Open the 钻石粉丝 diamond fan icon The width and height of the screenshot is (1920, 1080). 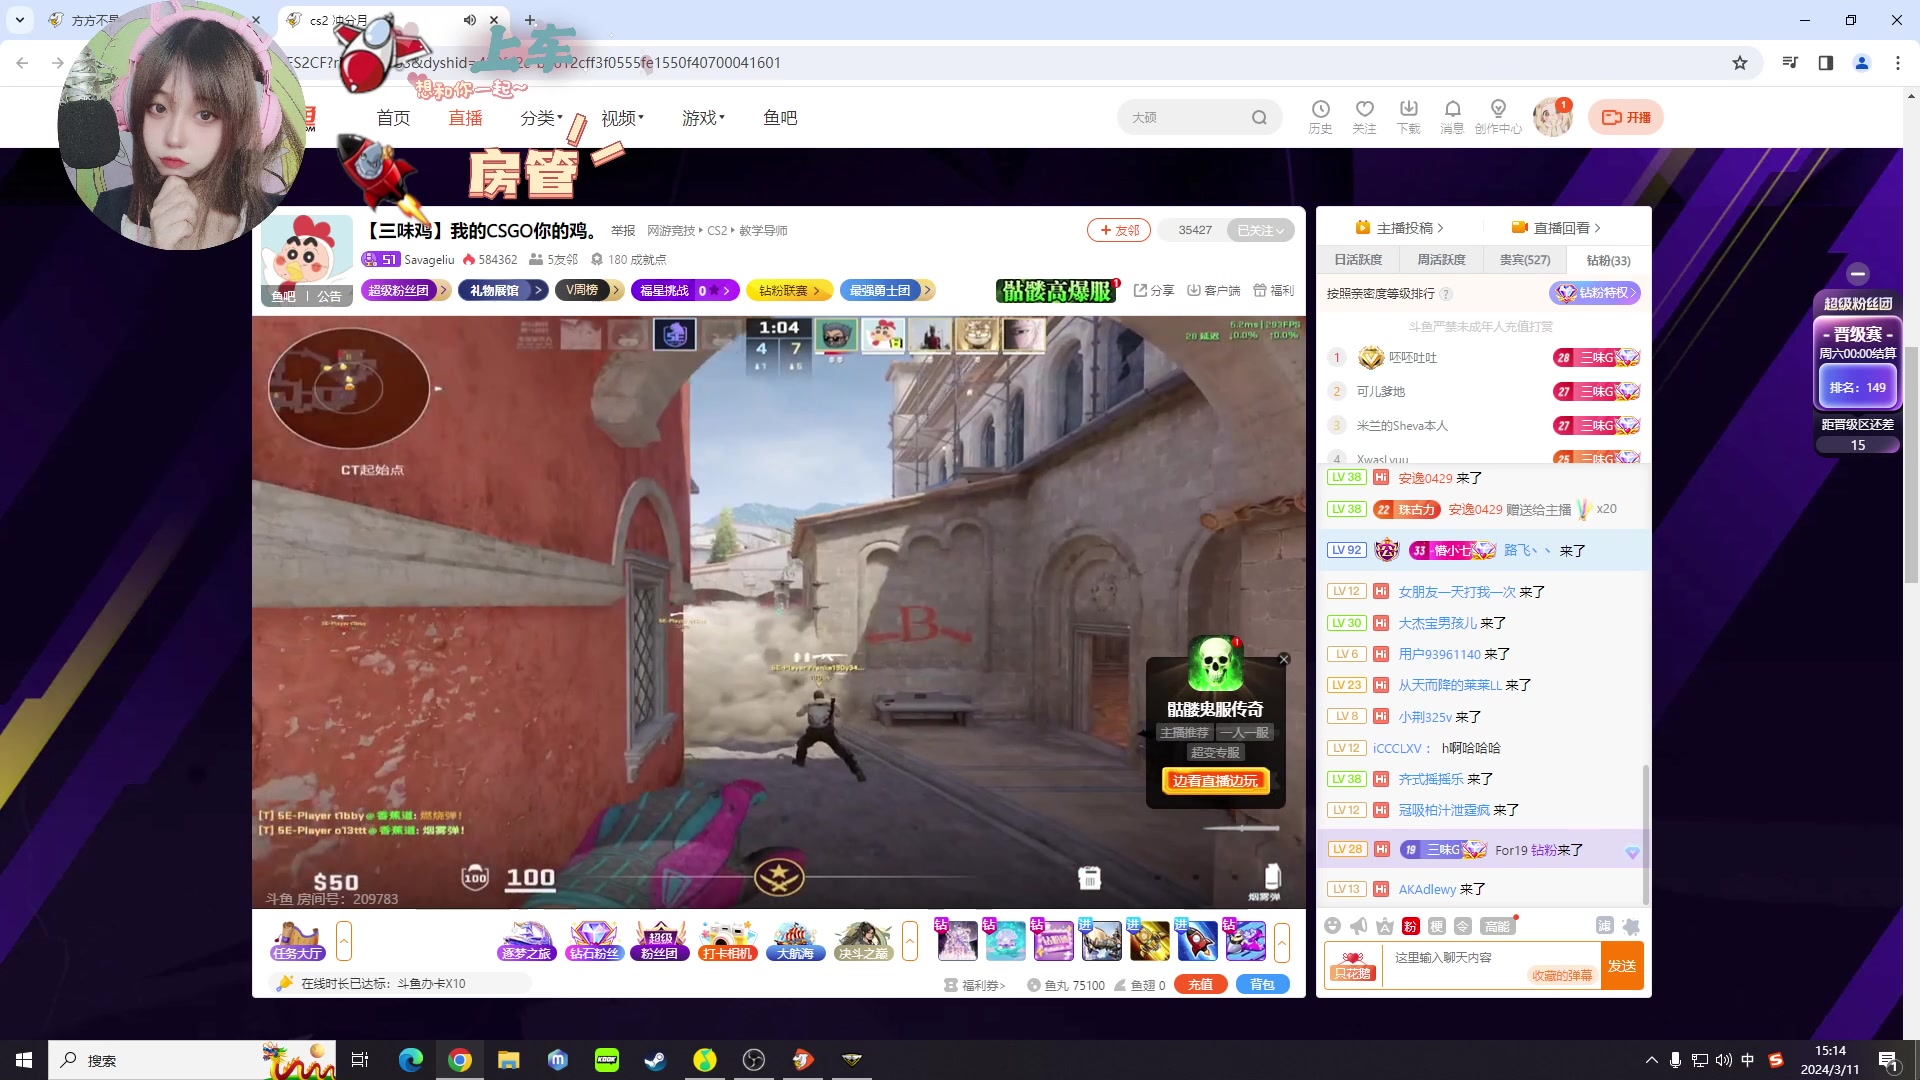[x=593, y=941]
